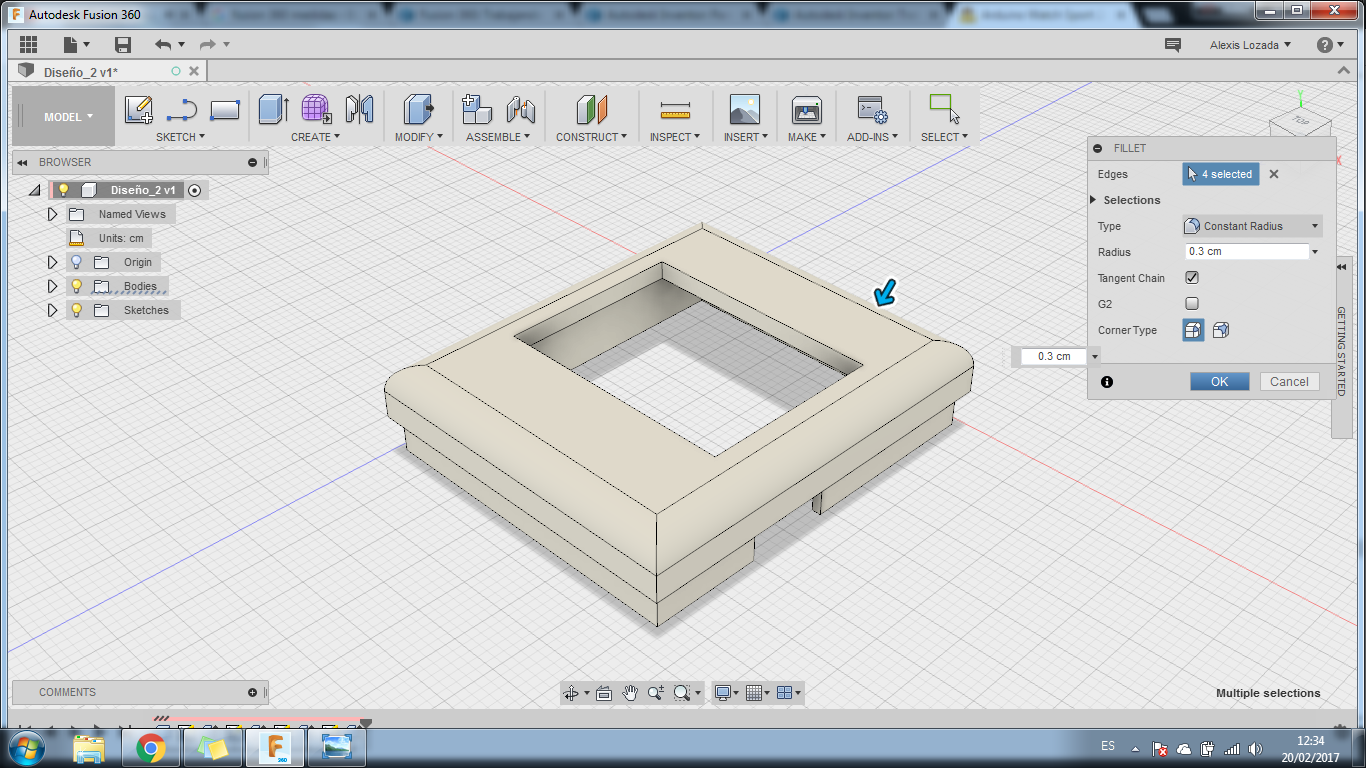Clear the edge selection with X
This screenshot has width=1366, height=768.
[1274, 174]
